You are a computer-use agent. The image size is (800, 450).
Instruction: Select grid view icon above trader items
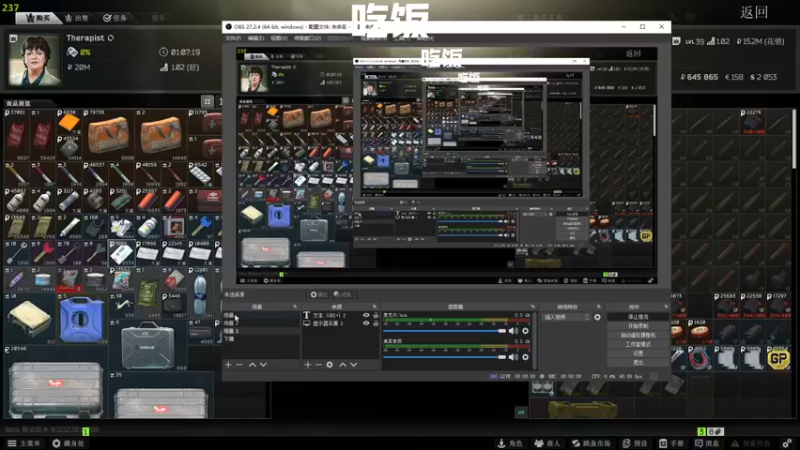point(207,101)
